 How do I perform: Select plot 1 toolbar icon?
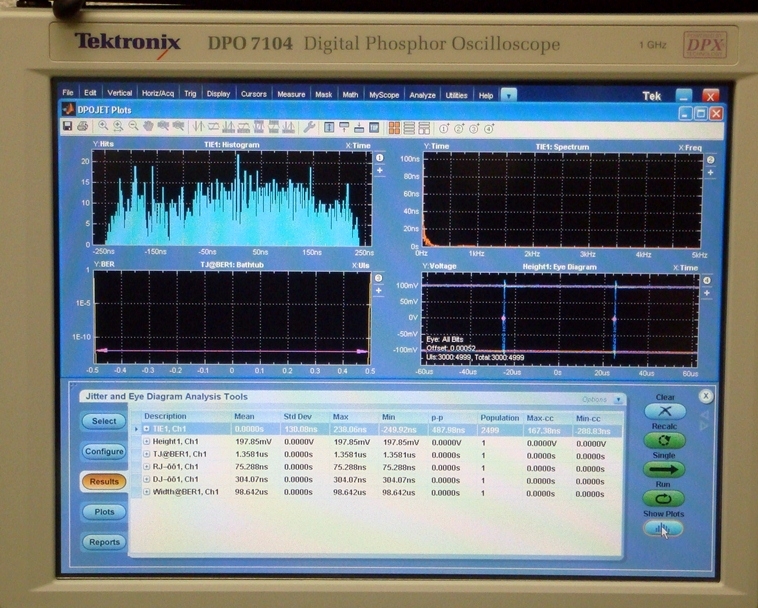pos(444,129)
